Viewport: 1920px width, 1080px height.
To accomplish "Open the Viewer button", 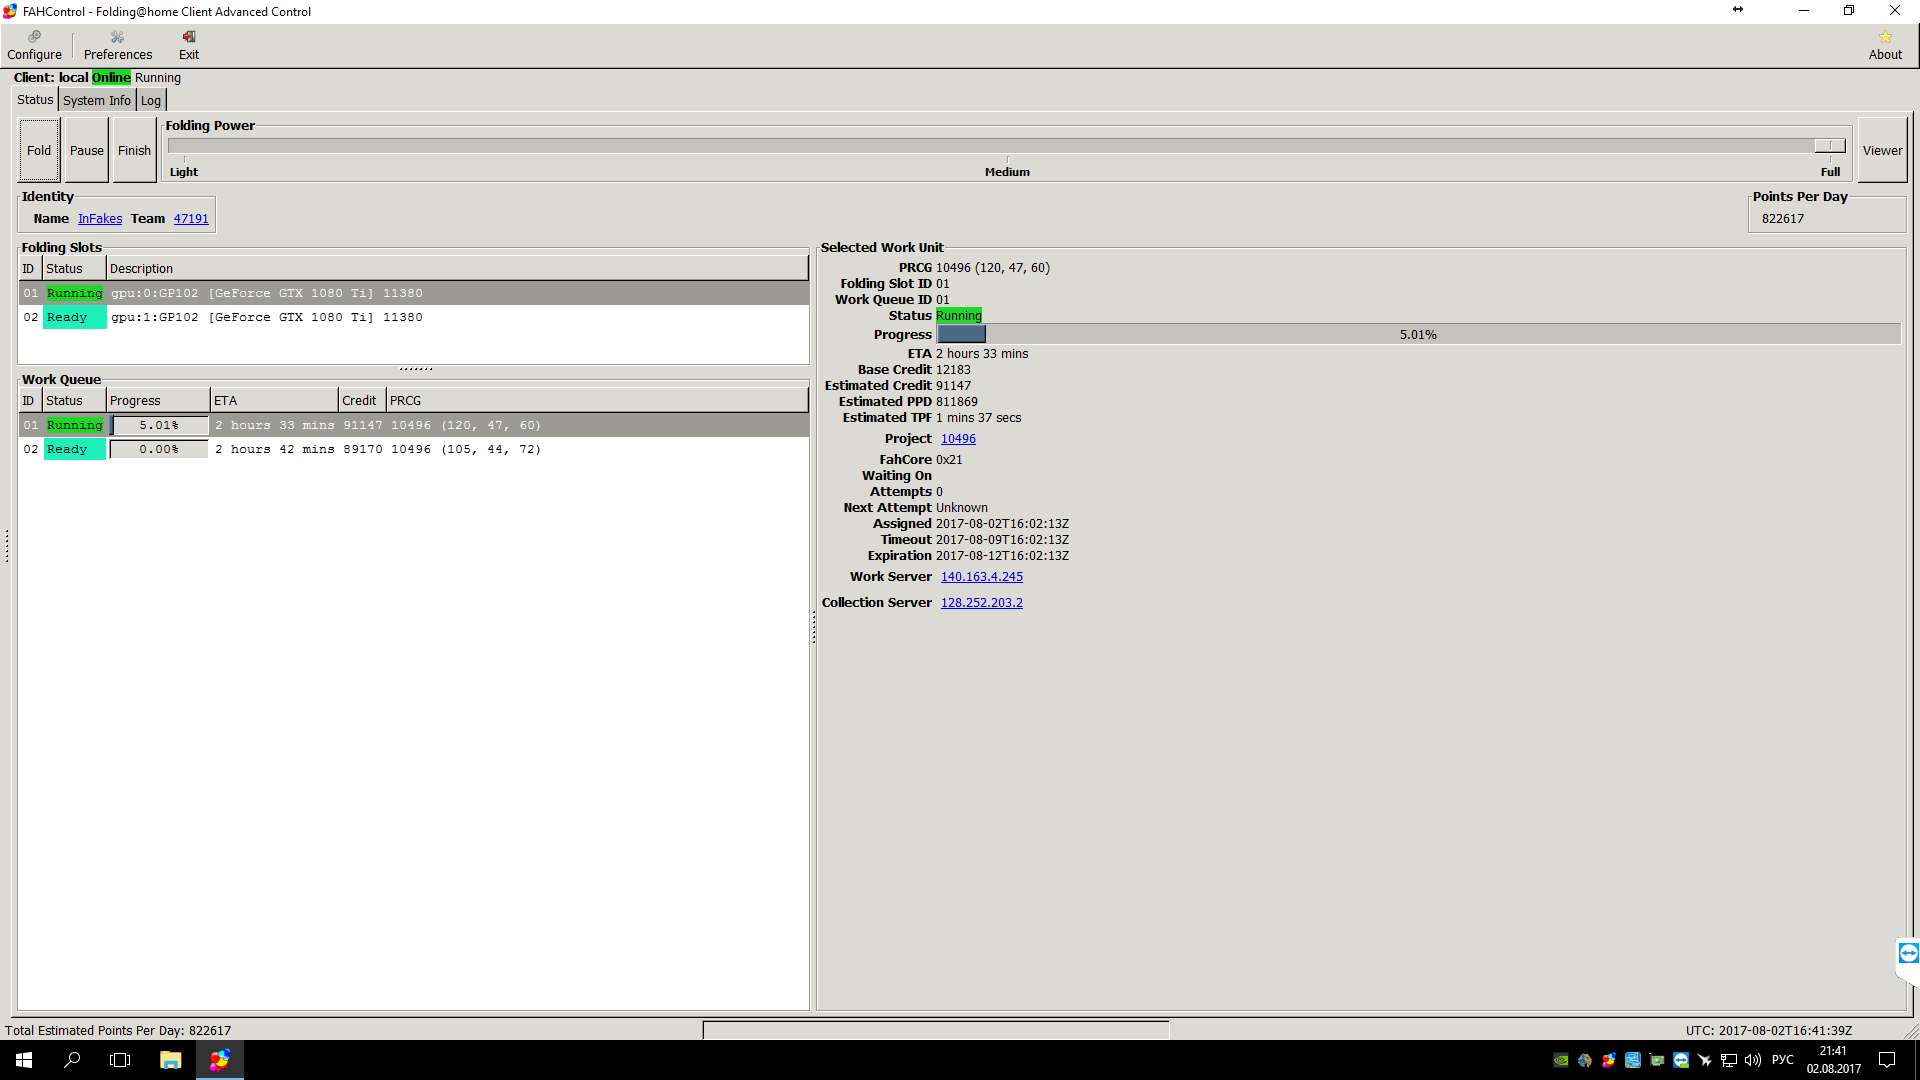I will (1882, 150).
